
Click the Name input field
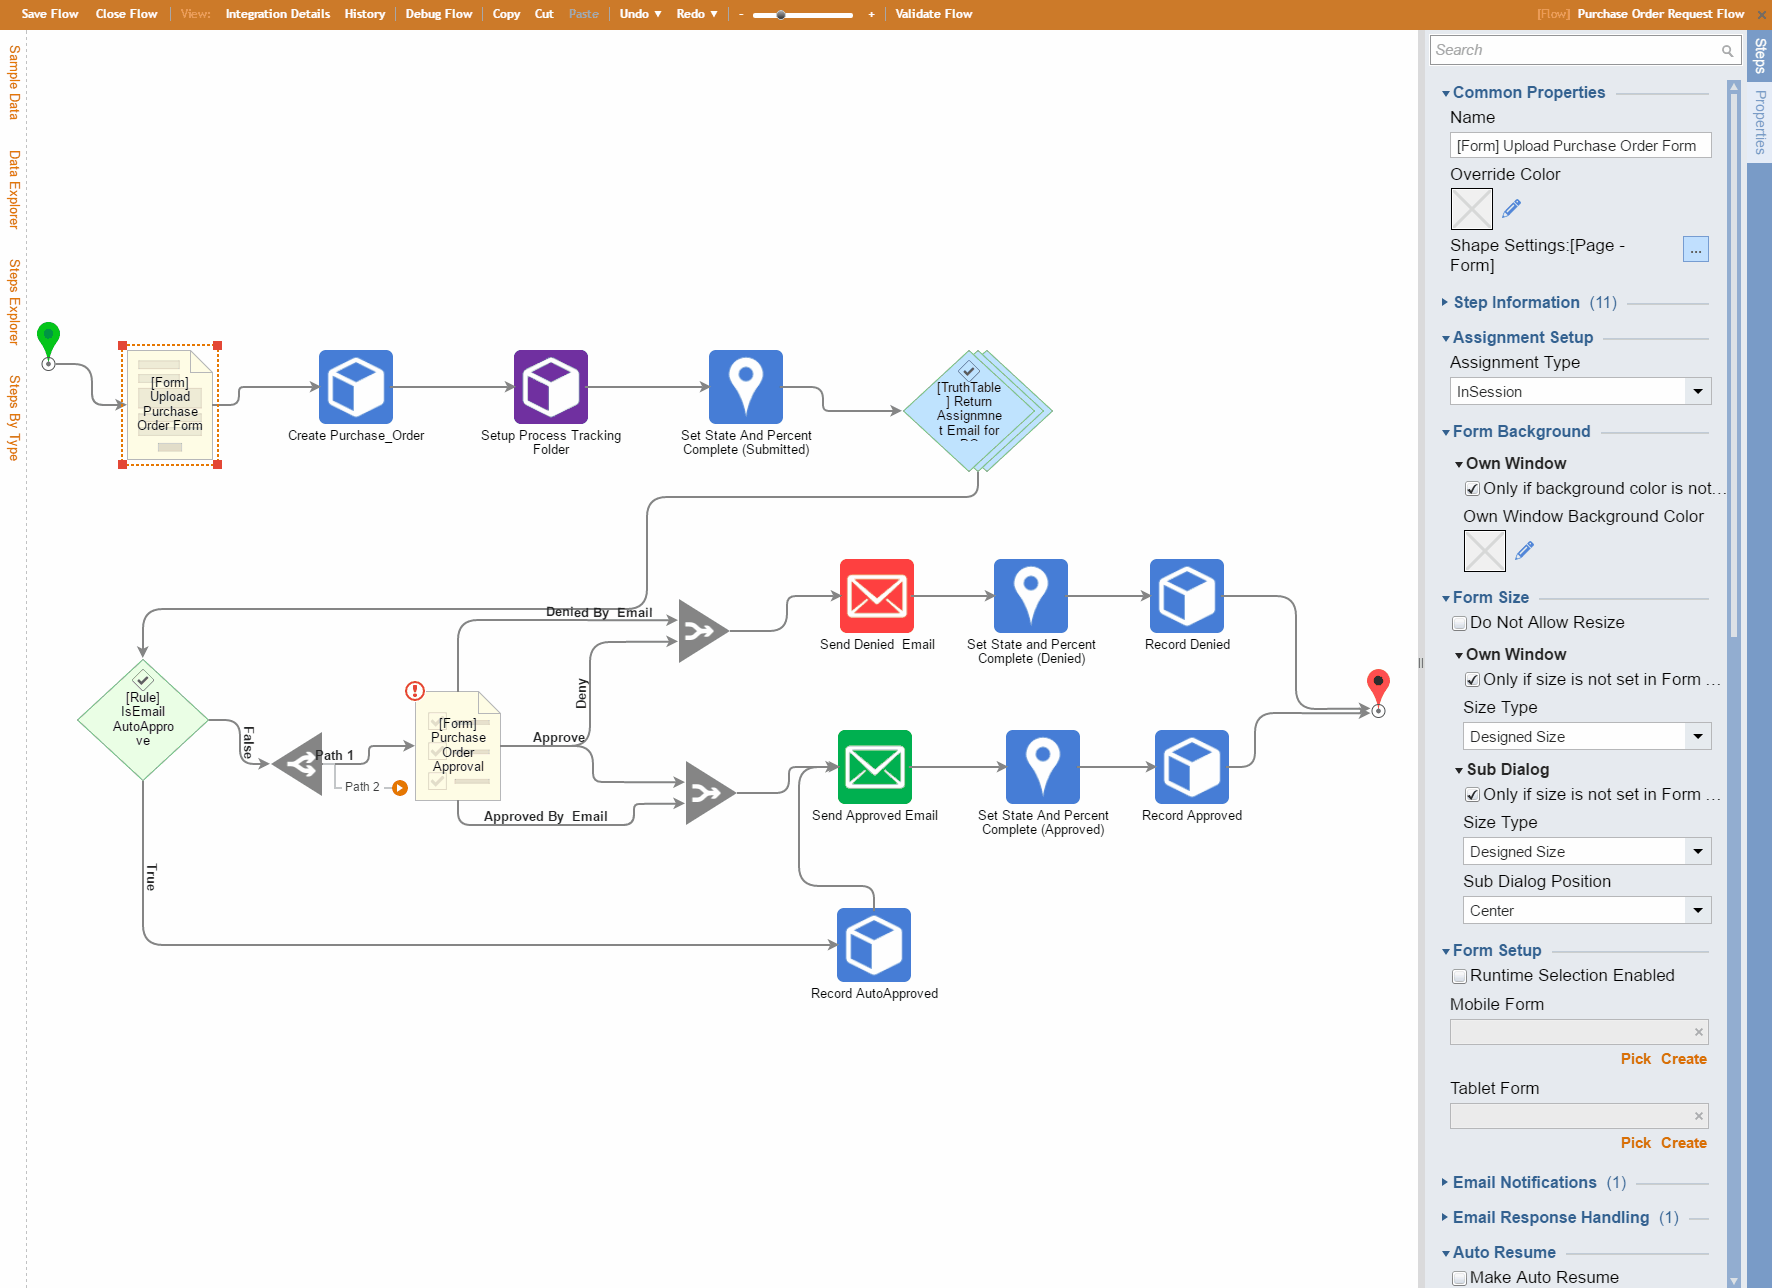[1581, 146]
